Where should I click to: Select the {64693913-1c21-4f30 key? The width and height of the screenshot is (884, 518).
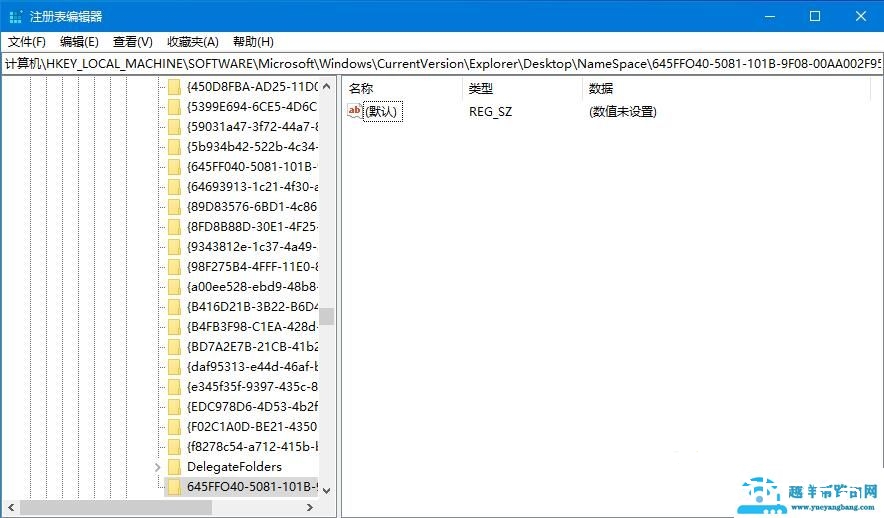click(252, 187)
